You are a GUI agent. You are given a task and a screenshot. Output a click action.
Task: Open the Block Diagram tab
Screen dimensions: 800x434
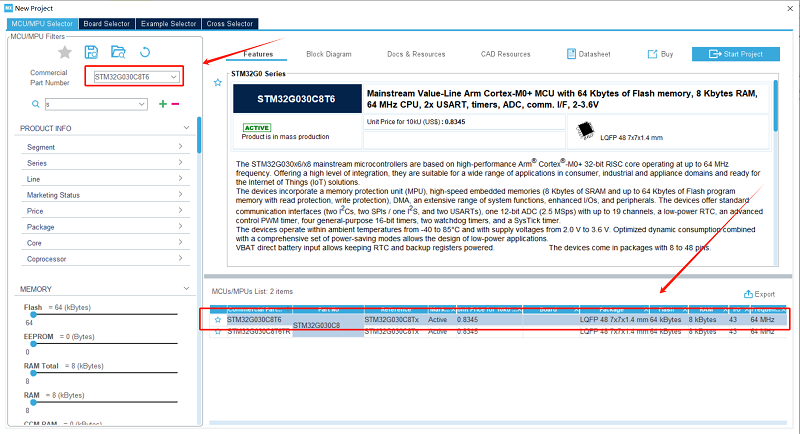pos(328,54)
